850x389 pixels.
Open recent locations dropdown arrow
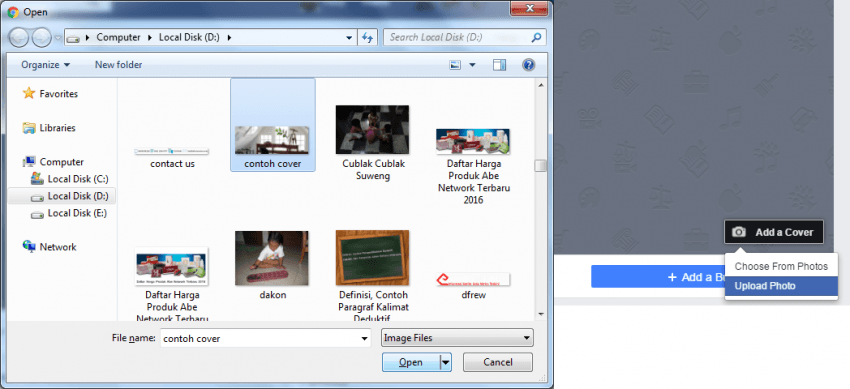coord(57,38)
